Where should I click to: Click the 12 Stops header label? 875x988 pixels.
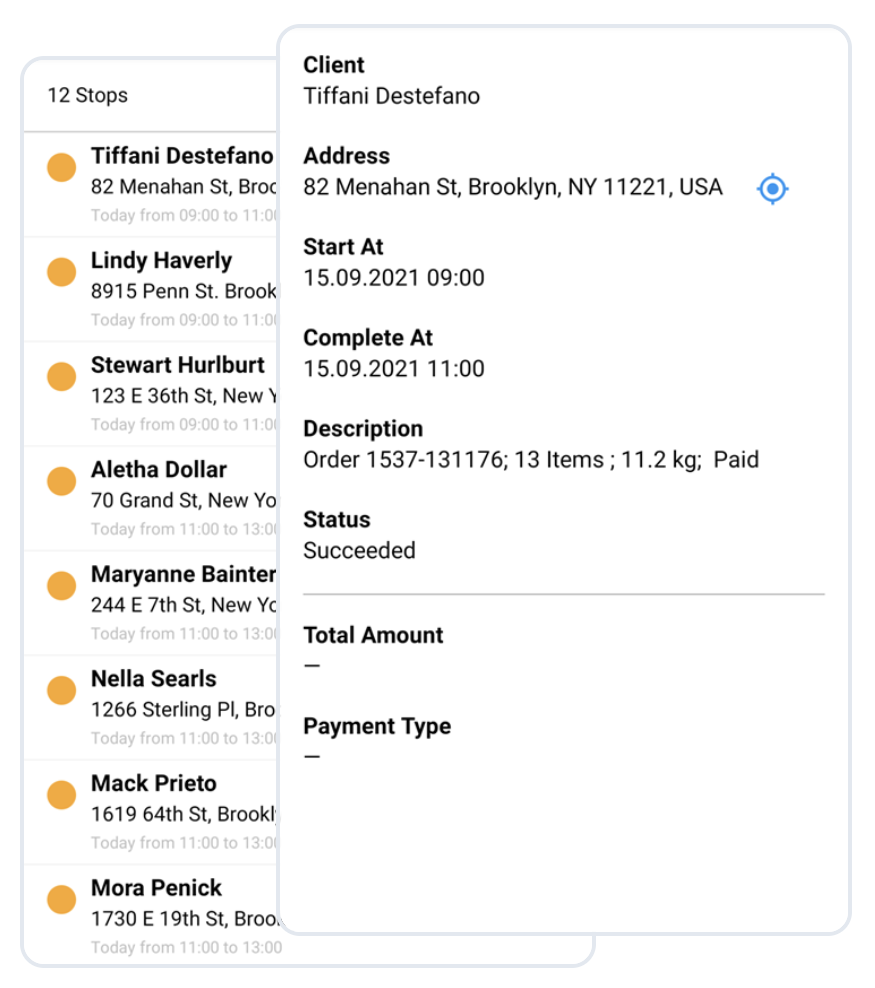pyautogui.click(x=87, y=96)
